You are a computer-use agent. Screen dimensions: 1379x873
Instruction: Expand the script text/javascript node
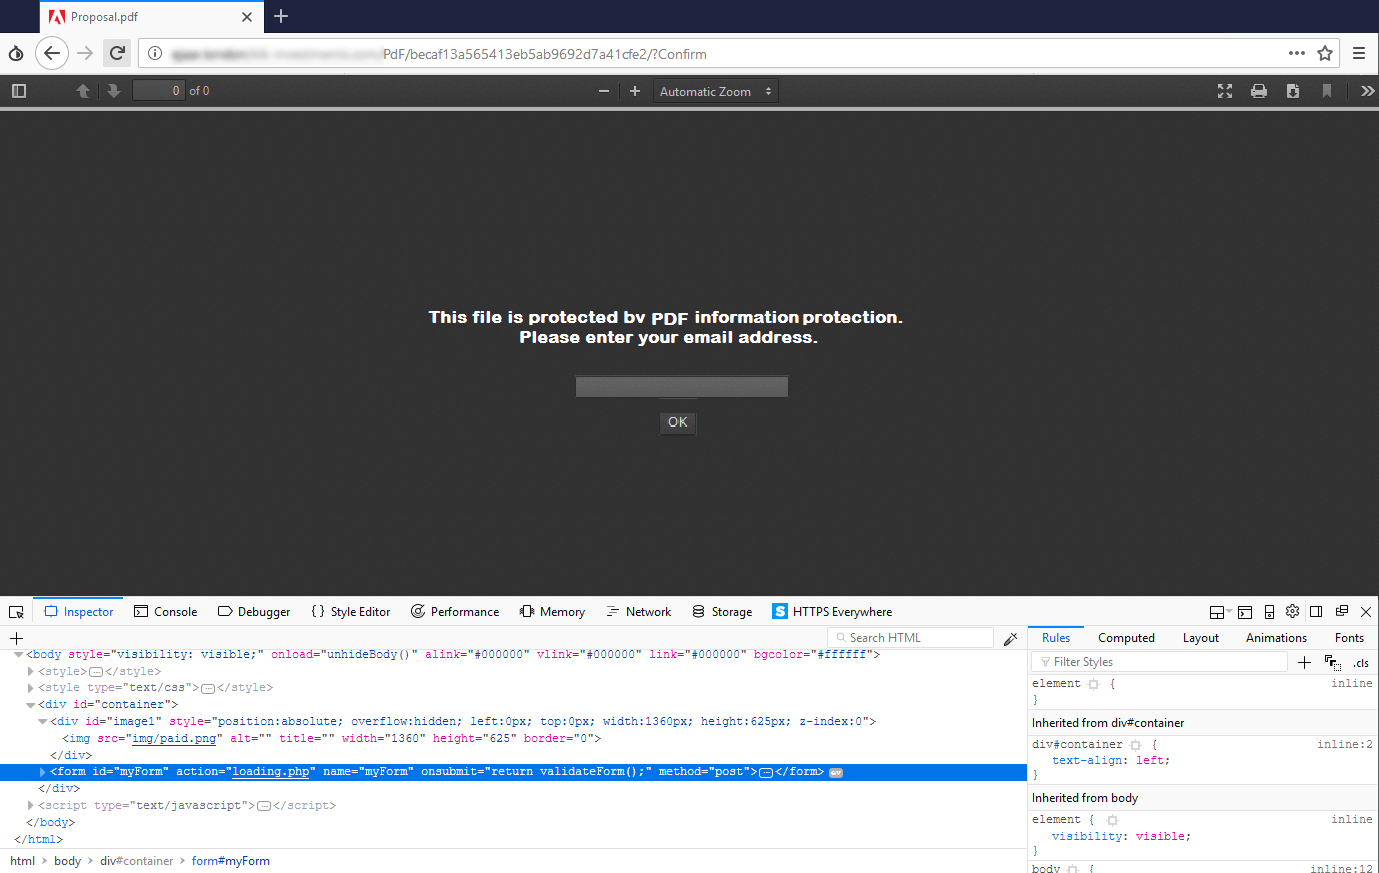[30, 805]
